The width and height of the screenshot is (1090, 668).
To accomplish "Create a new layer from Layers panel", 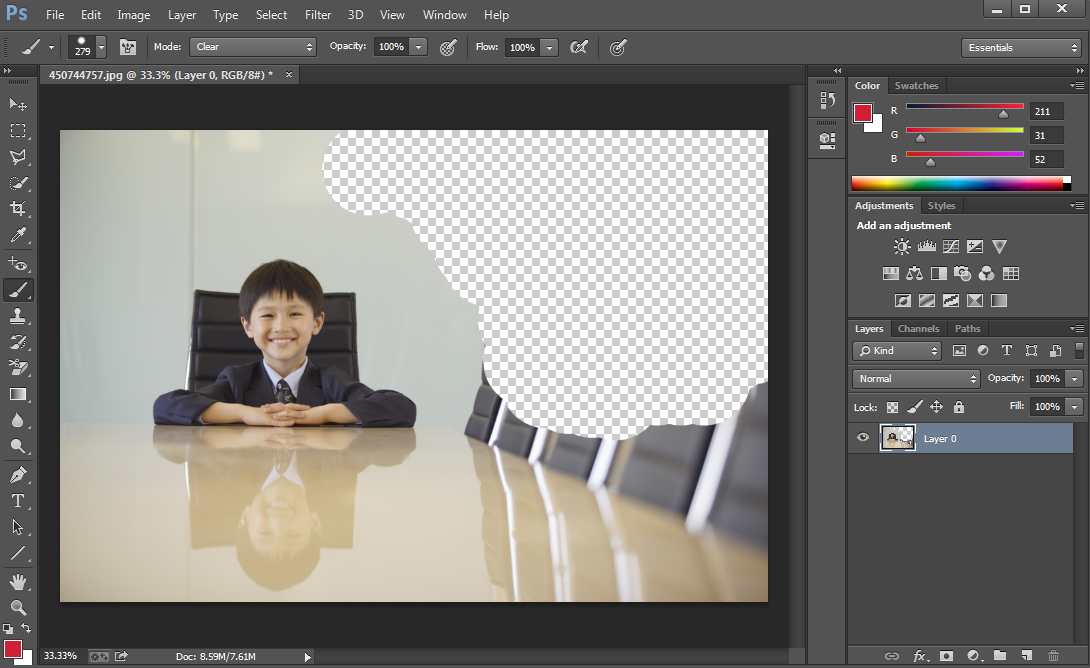I will tap(1026, 656).
